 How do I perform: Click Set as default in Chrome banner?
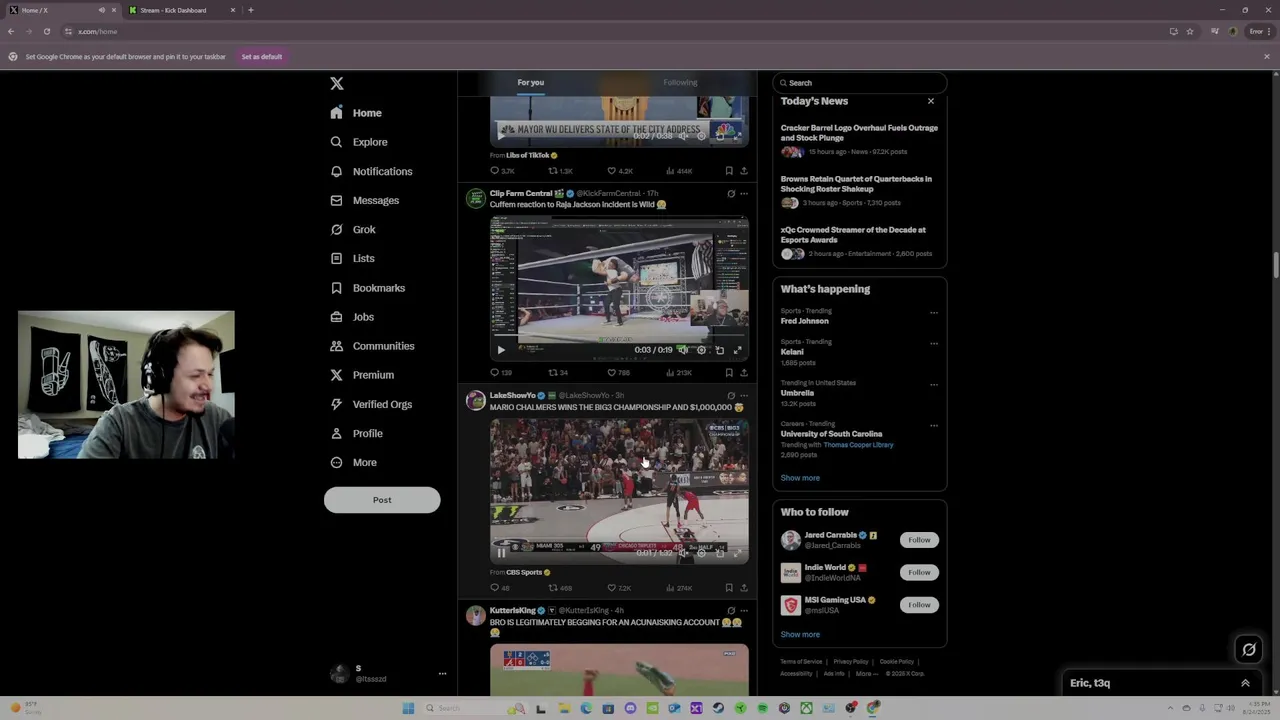pyautogui.click(x=262, y=57)
